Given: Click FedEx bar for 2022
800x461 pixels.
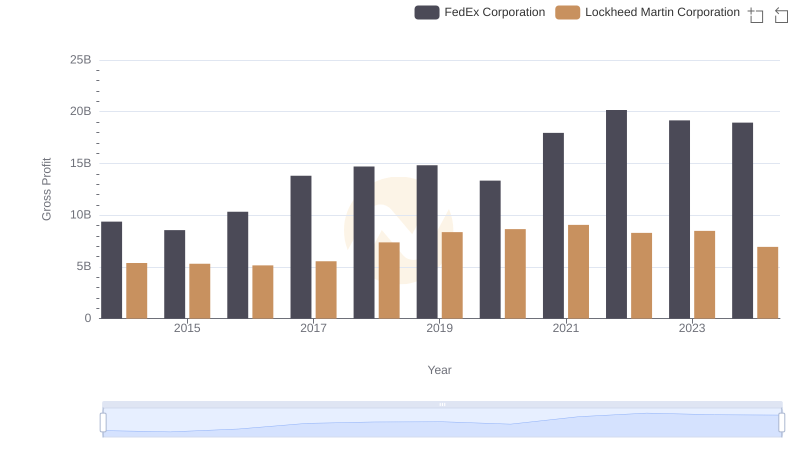Looking at the screenshot, I should tap(616, 214).
